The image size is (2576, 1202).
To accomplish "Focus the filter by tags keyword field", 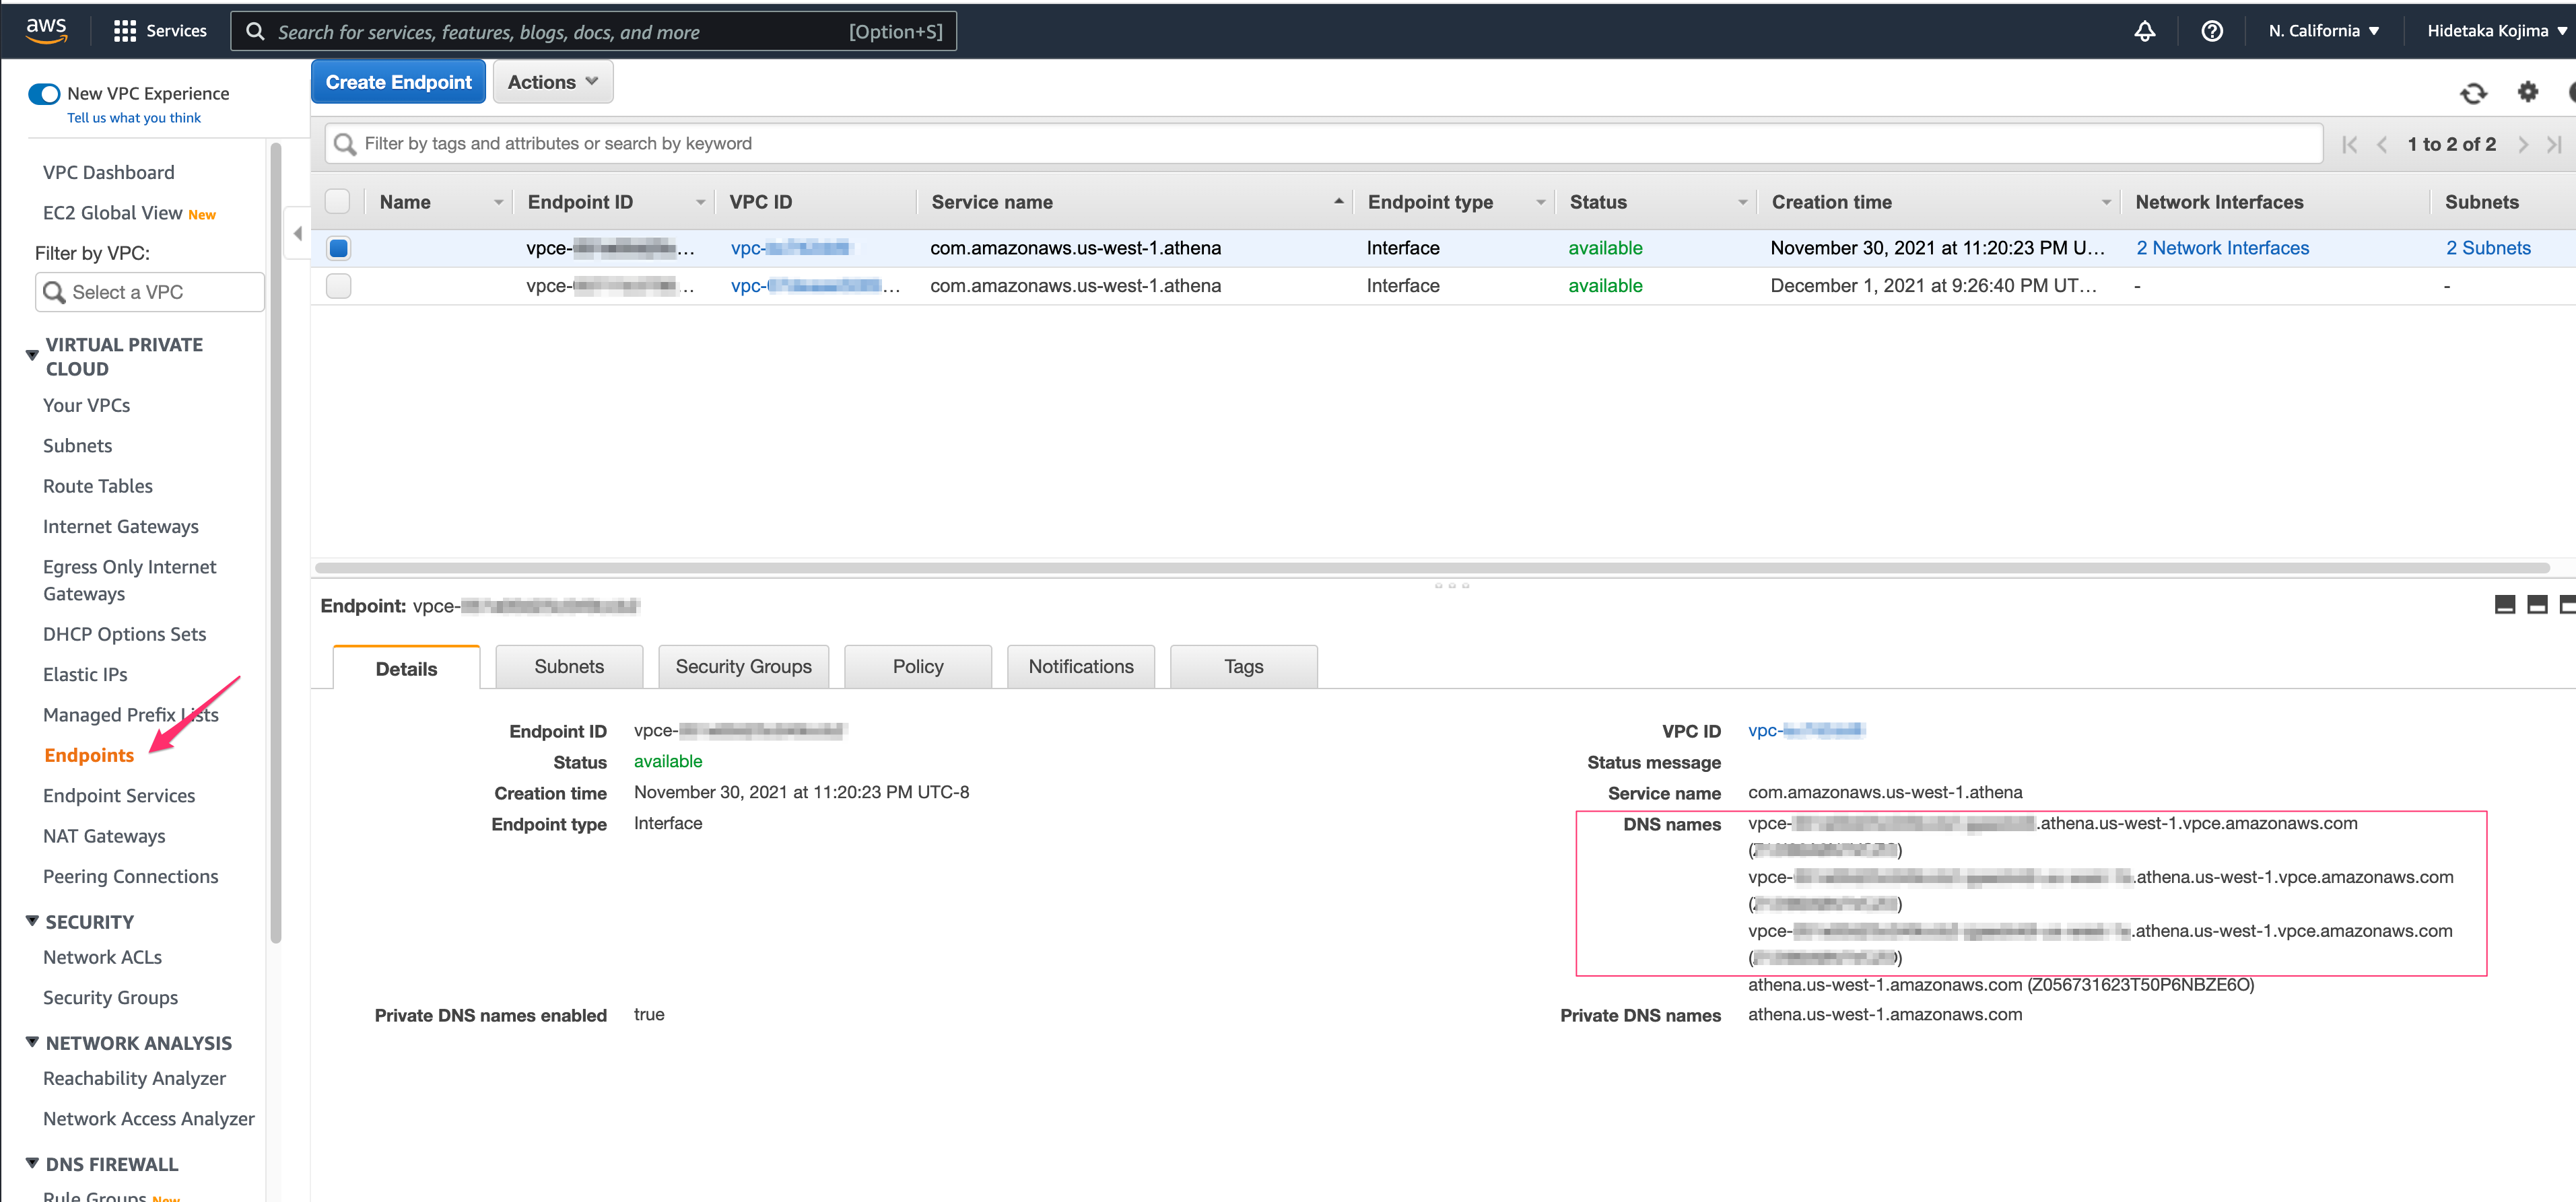I will (1323, 144).
